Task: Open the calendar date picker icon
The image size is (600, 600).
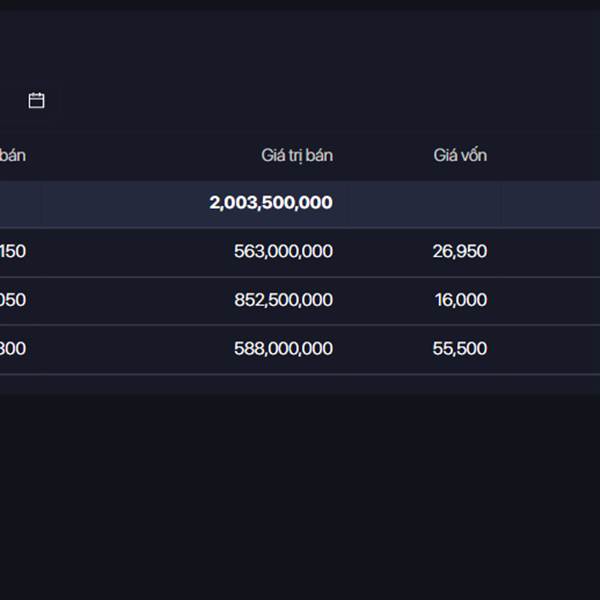Action: point(37,100)
